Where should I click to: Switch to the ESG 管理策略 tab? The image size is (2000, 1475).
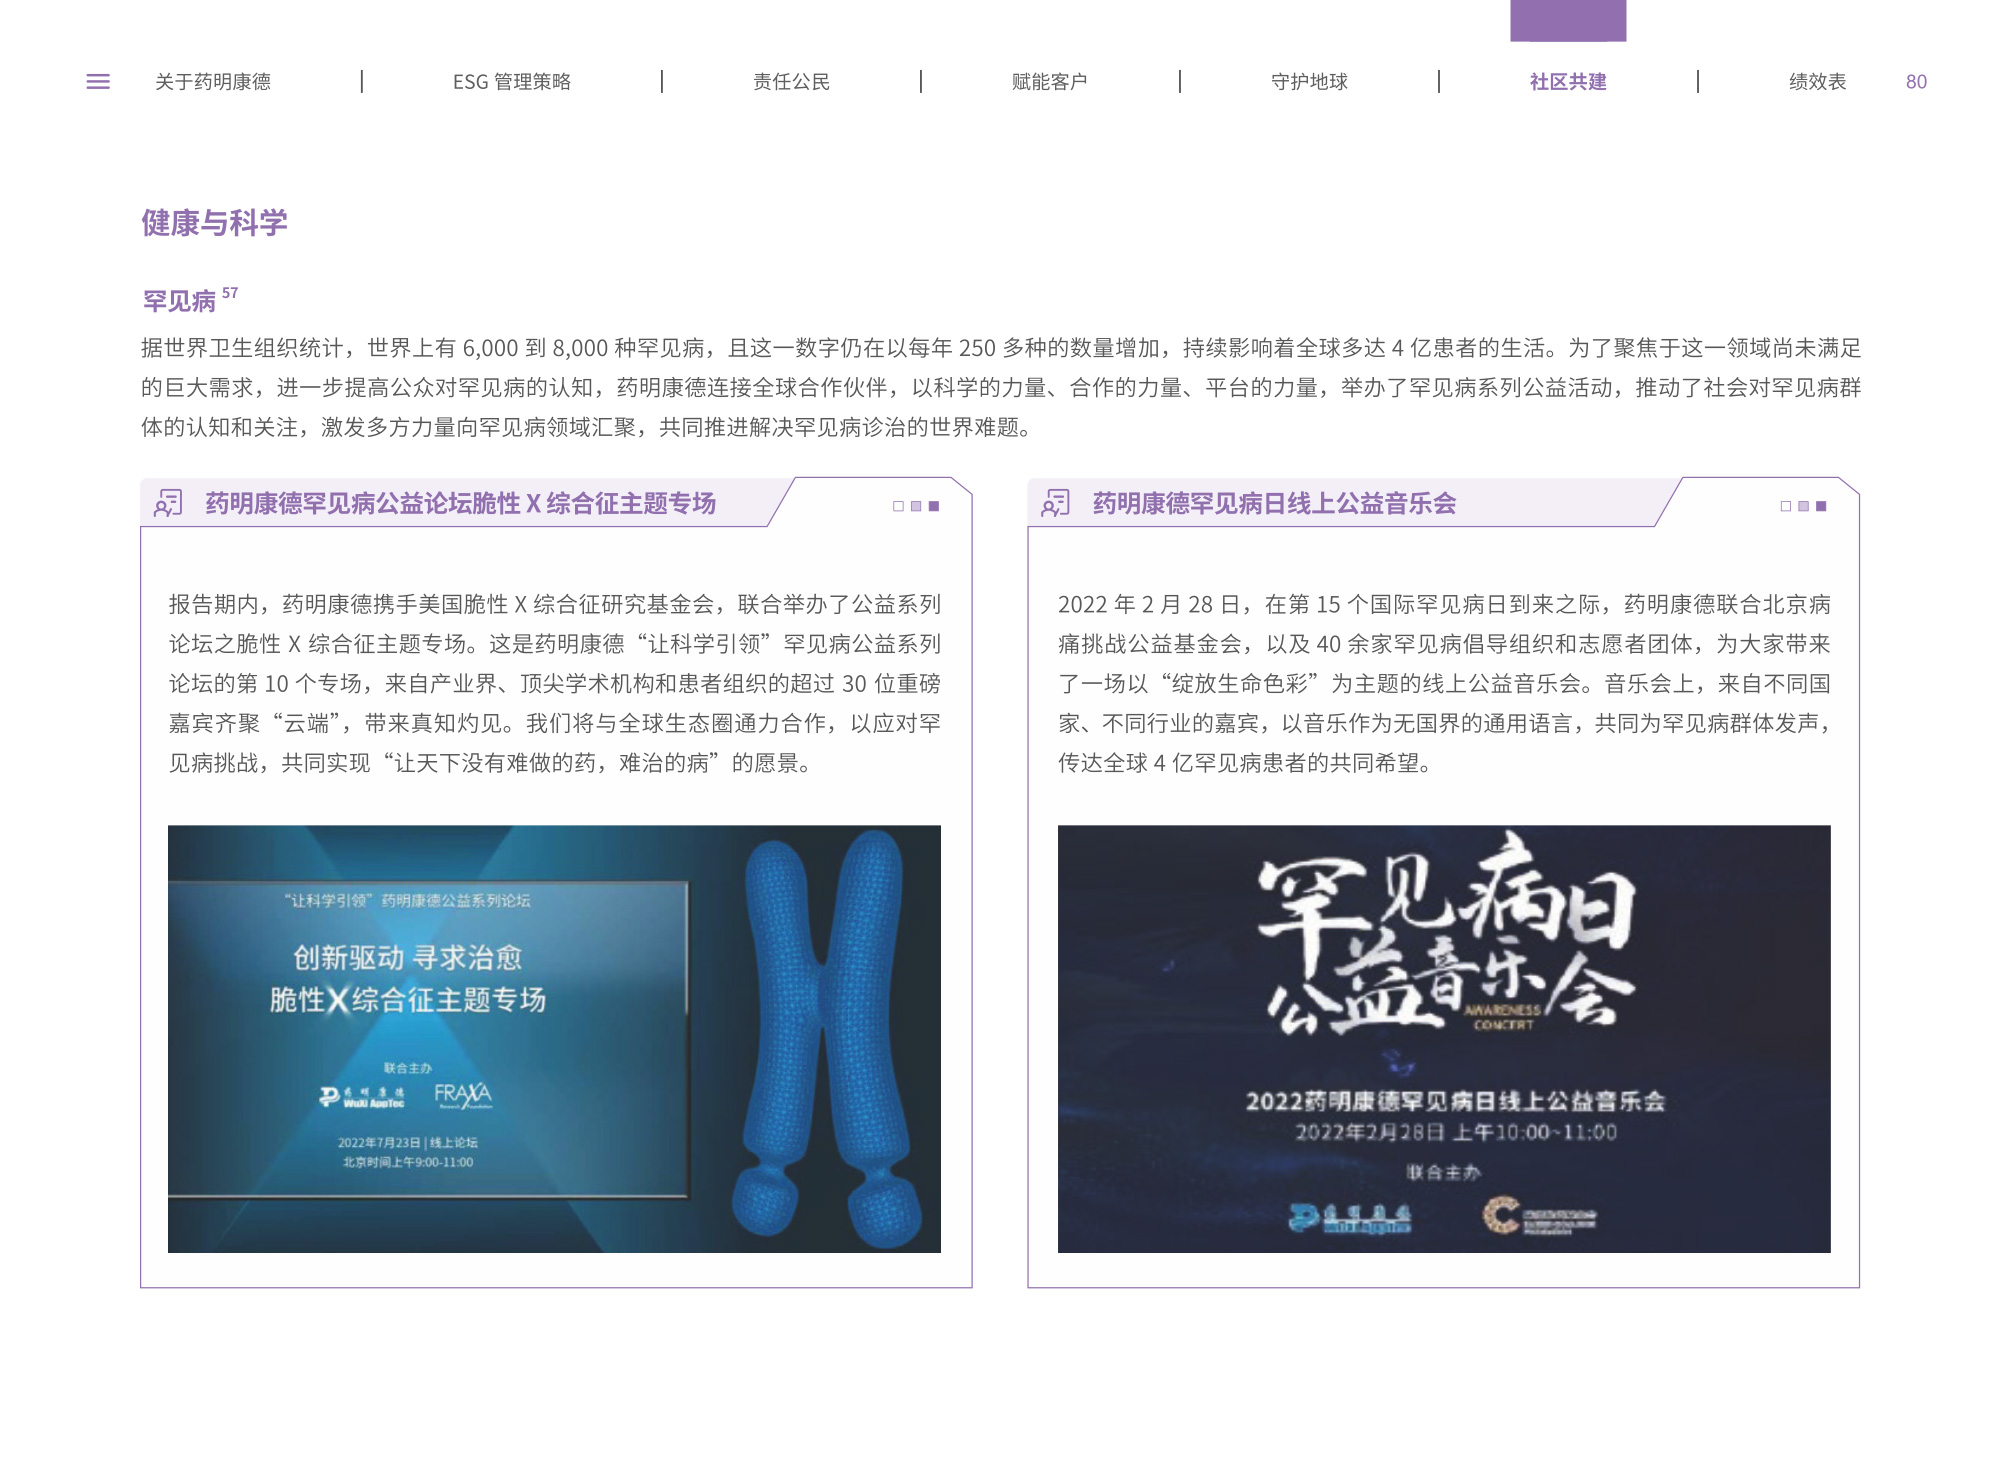pyautogui.click(x=511, y=82)
